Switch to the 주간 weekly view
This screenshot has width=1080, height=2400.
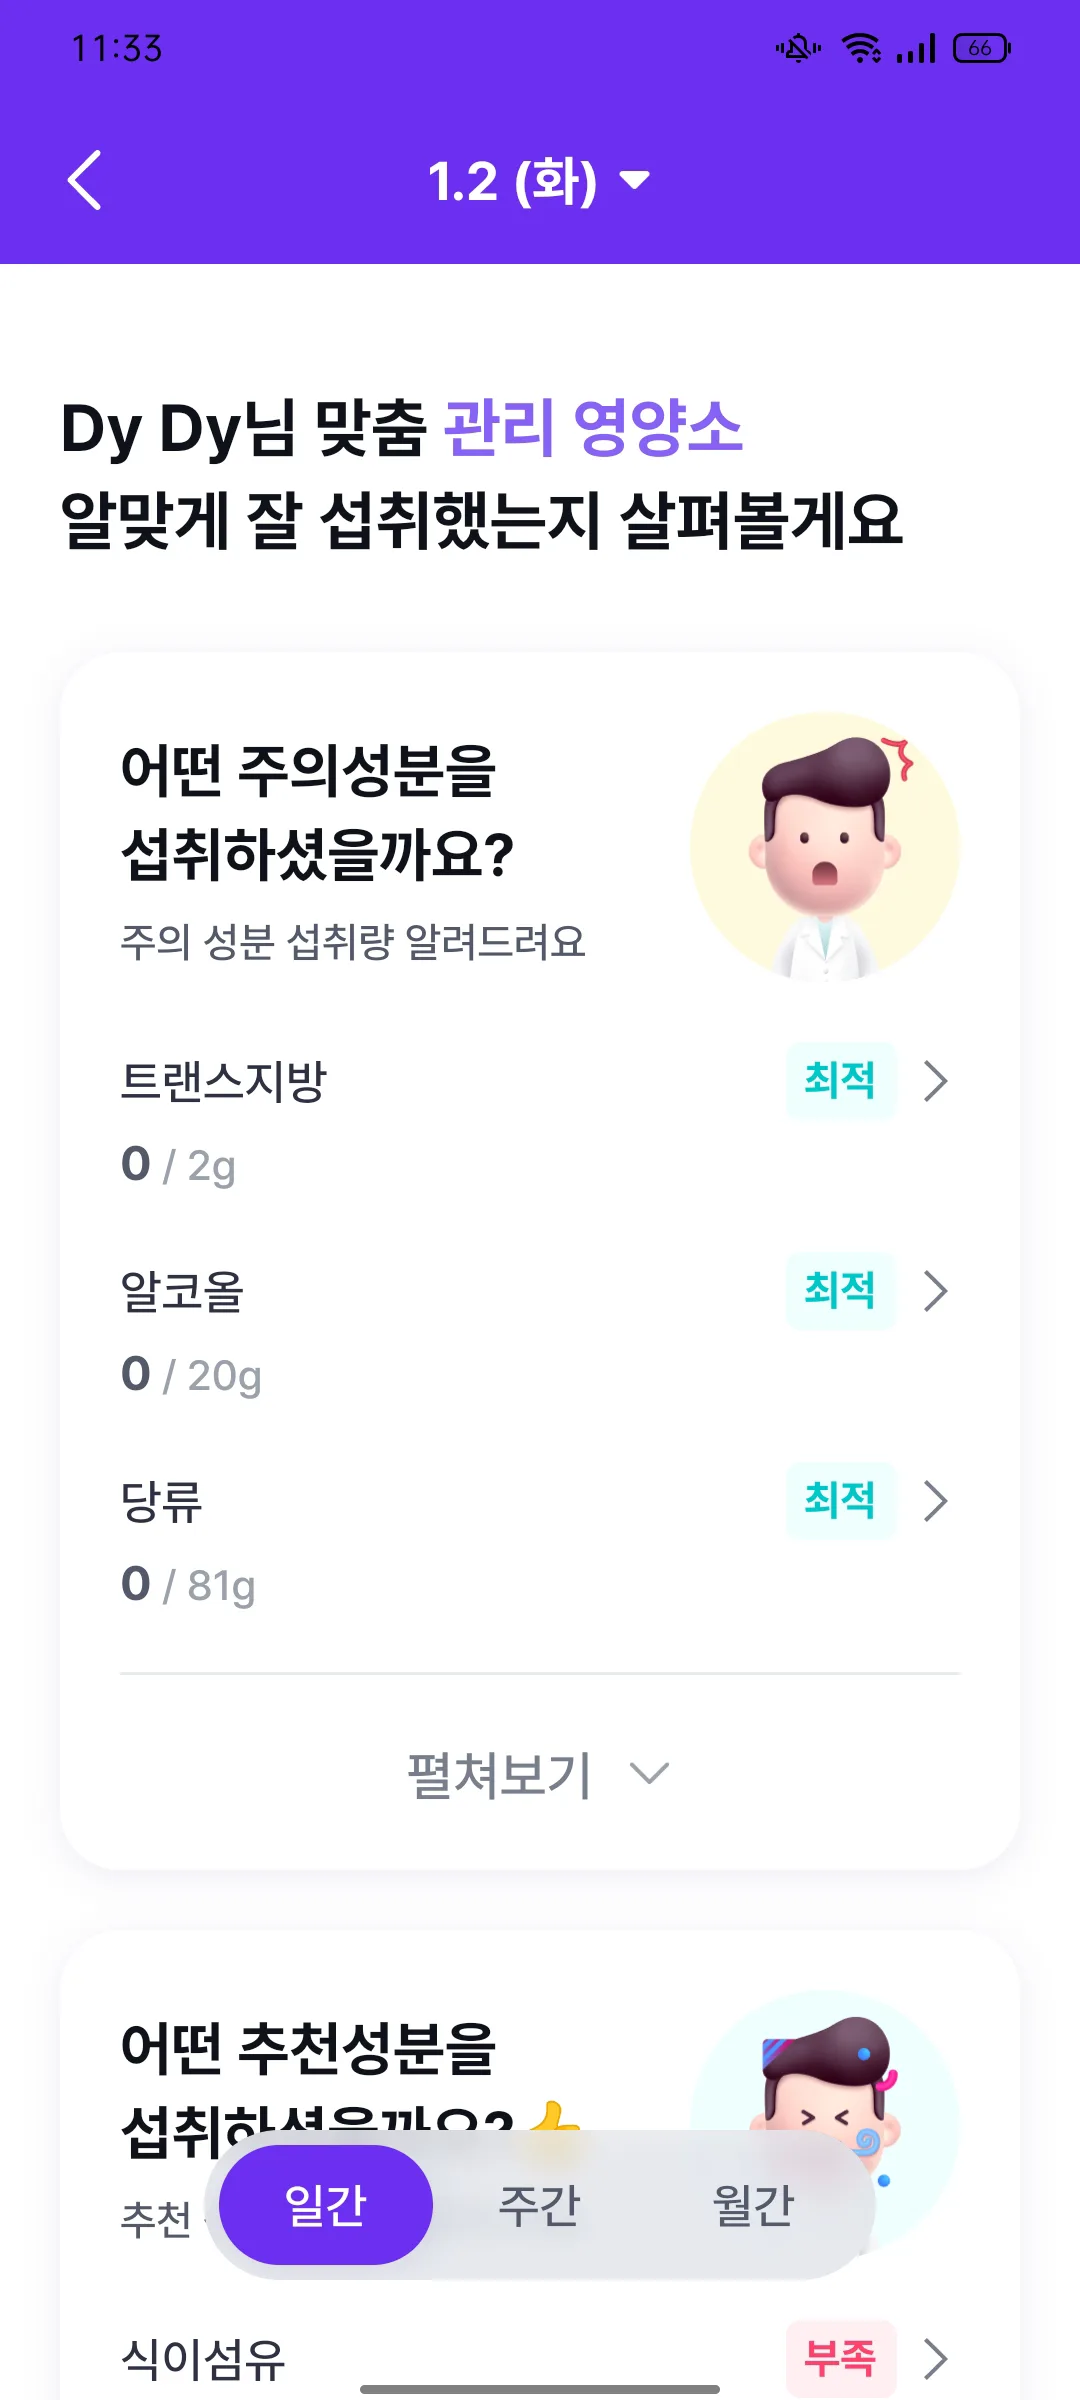pyautogui.click(x=540, y=2205)
